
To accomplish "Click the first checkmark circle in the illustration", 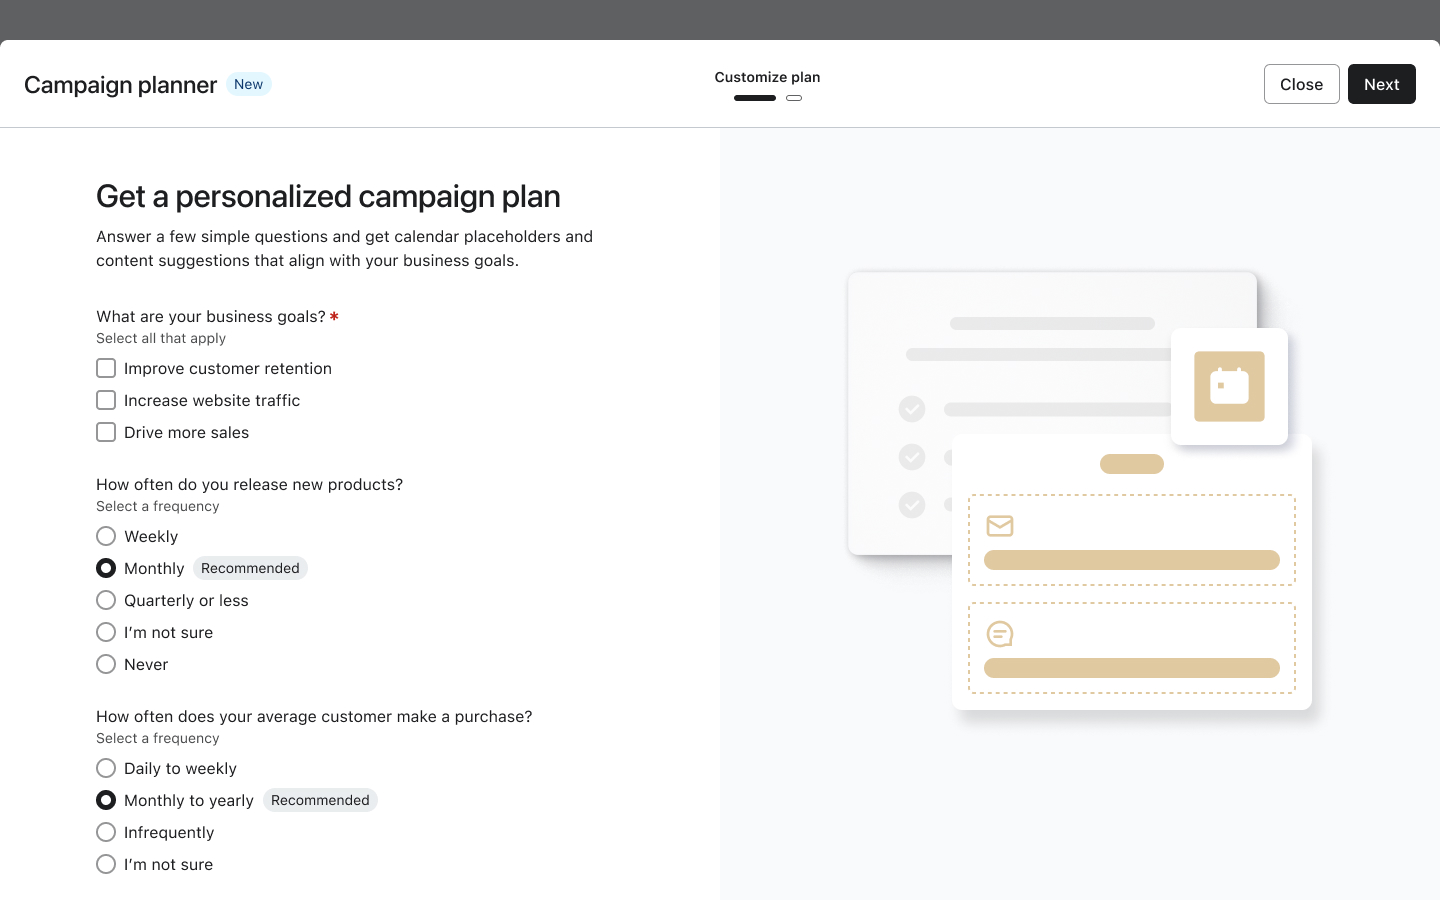I will tap(912, 409).
